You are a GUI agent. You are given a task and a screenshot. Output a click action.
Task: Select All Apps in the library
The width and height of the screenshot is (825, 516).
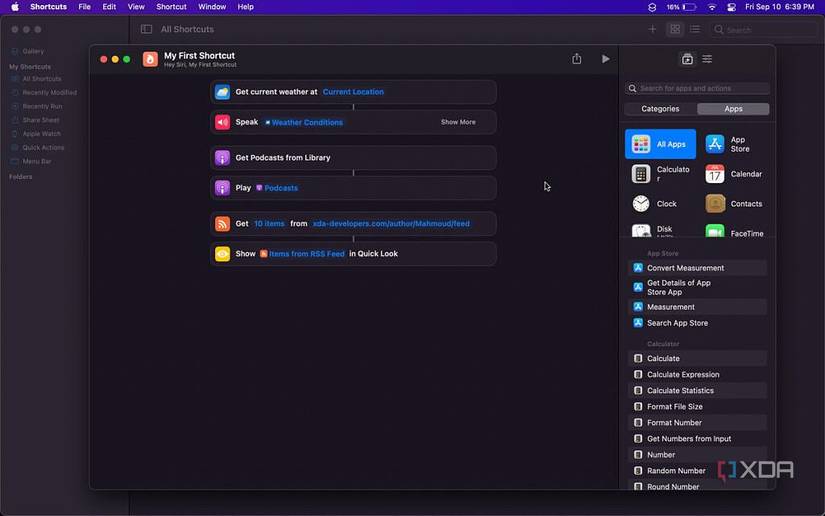660,144
